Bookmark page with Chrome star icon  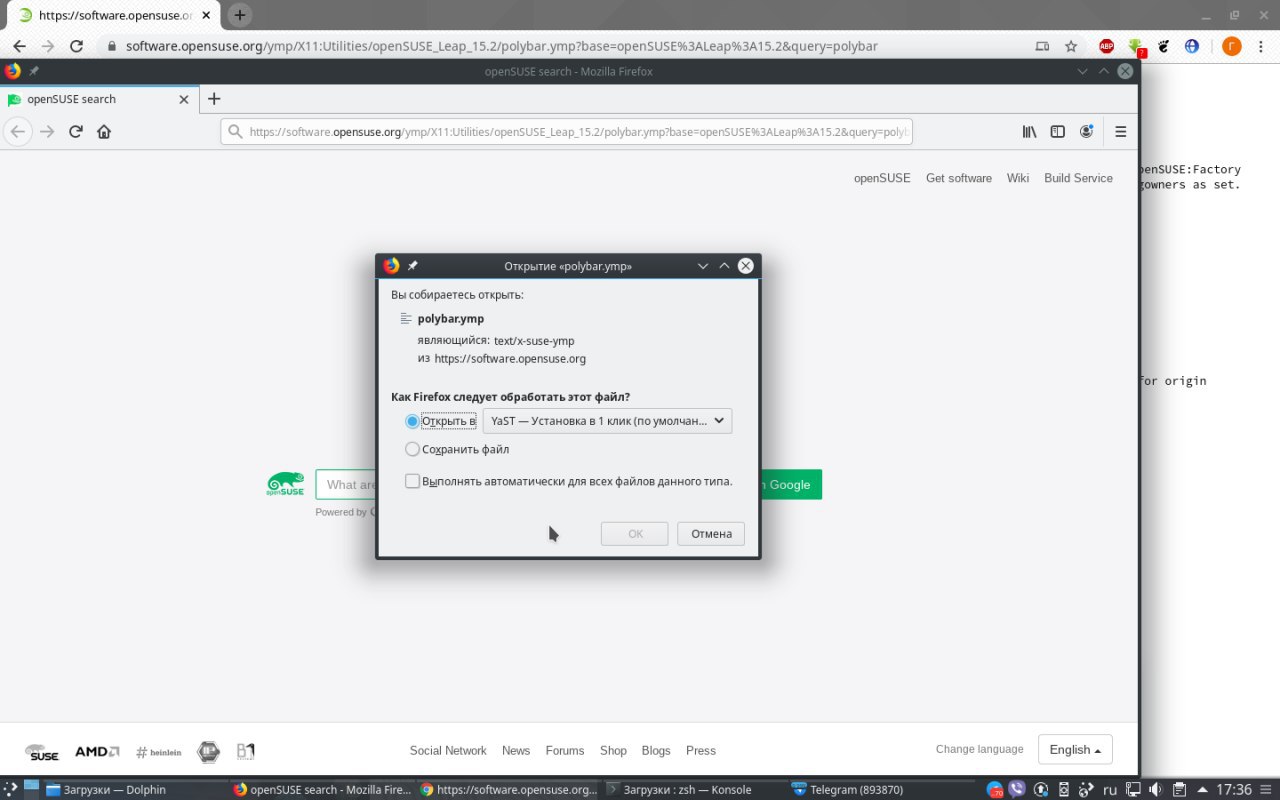(1071, 46)
